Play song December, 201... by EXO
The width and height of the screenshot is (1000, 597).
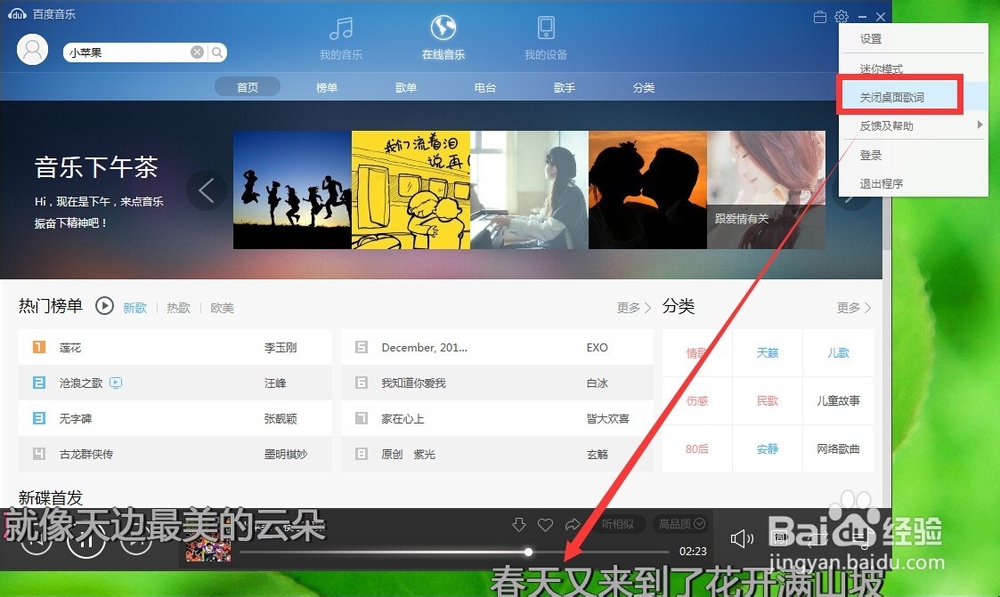497,347
